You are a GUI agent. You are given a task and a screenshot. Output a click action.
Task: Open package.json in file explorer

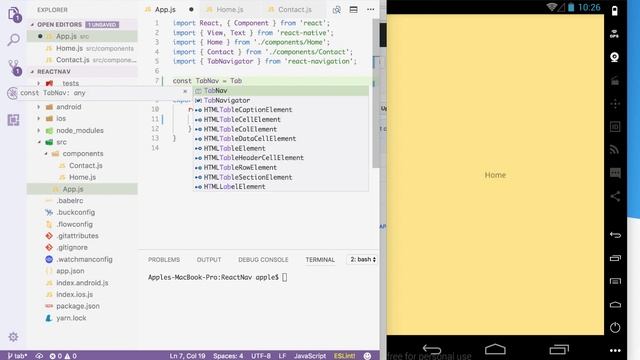click(82, 306)
